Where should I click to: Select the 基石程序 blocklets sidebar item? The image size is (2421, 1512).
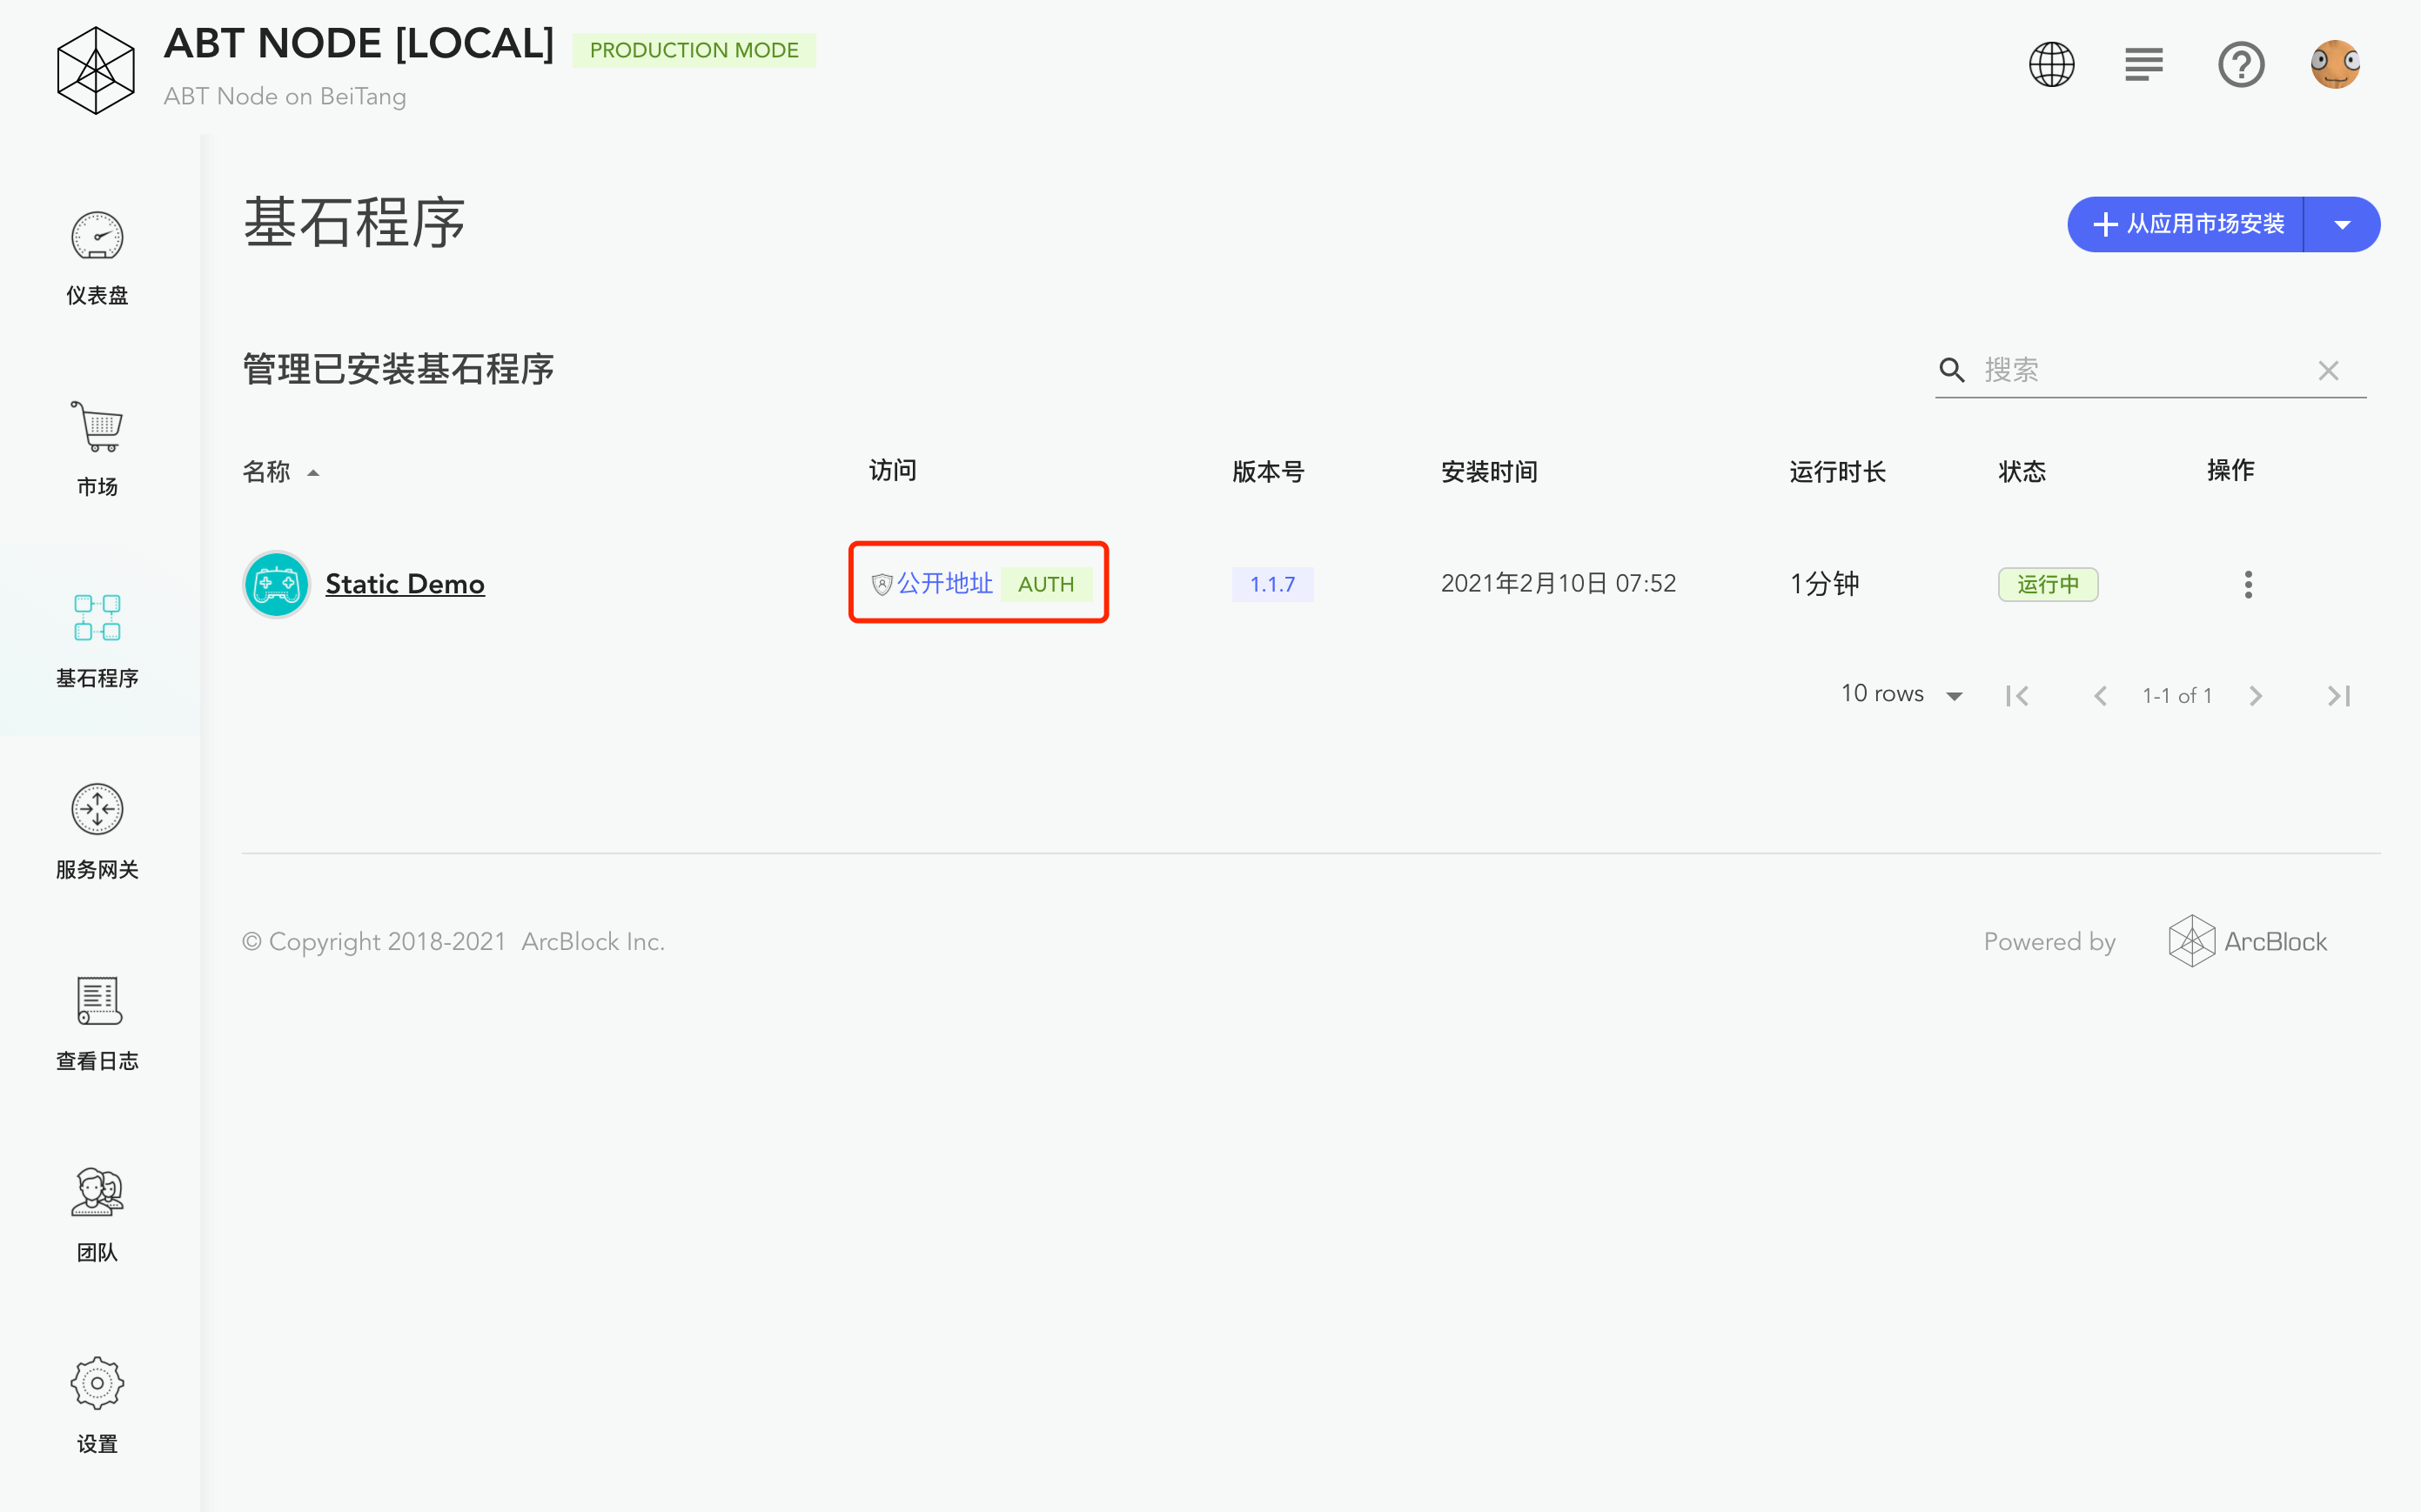(x=97, y=641)
